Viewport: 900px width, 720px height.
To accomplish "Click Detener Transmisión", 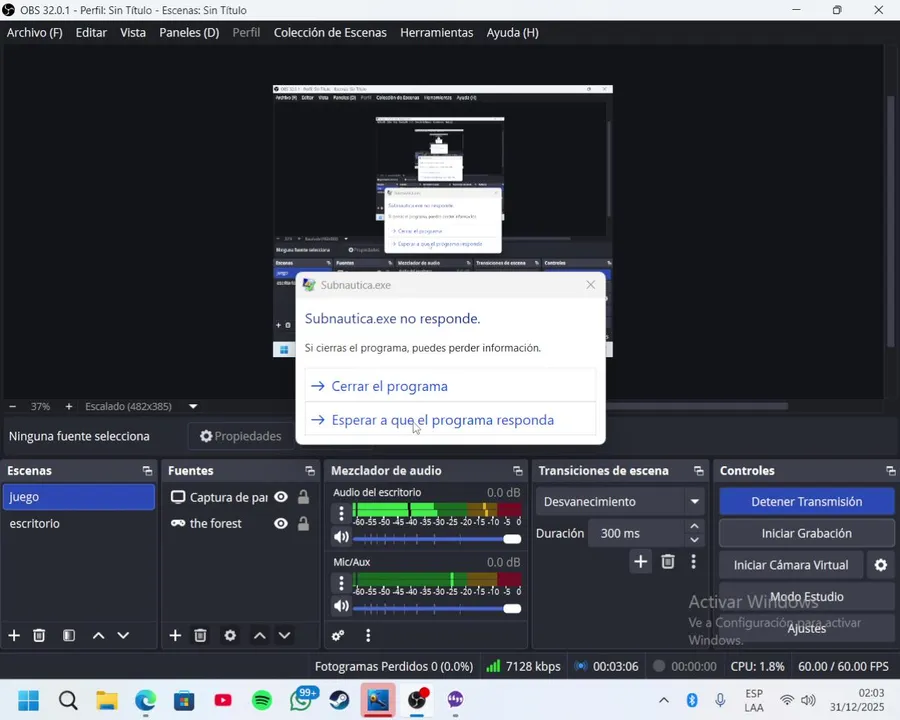I will 806,502.
